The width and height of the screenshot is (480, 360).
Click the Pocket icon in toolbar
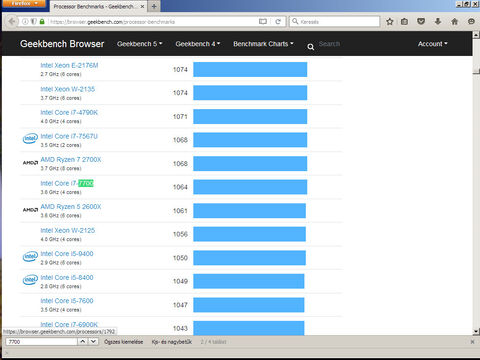click(421, 22)
